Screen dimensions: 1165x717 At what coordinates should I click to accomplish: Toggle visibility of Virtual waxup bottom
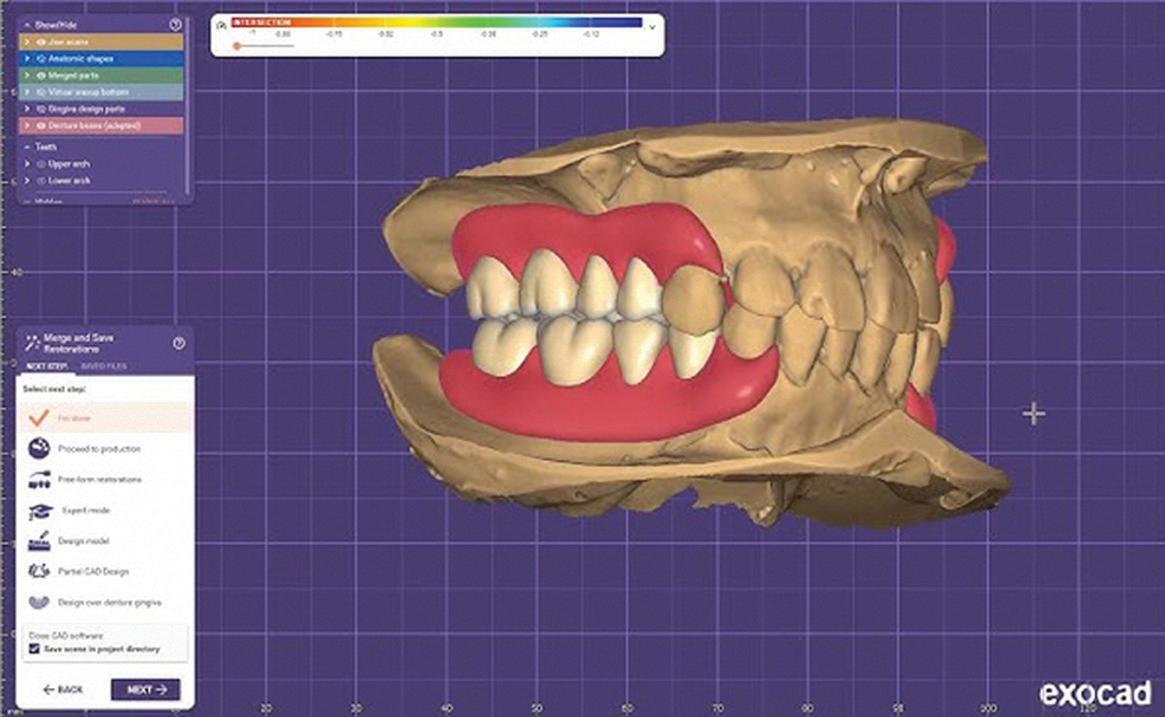click(41, 92)
